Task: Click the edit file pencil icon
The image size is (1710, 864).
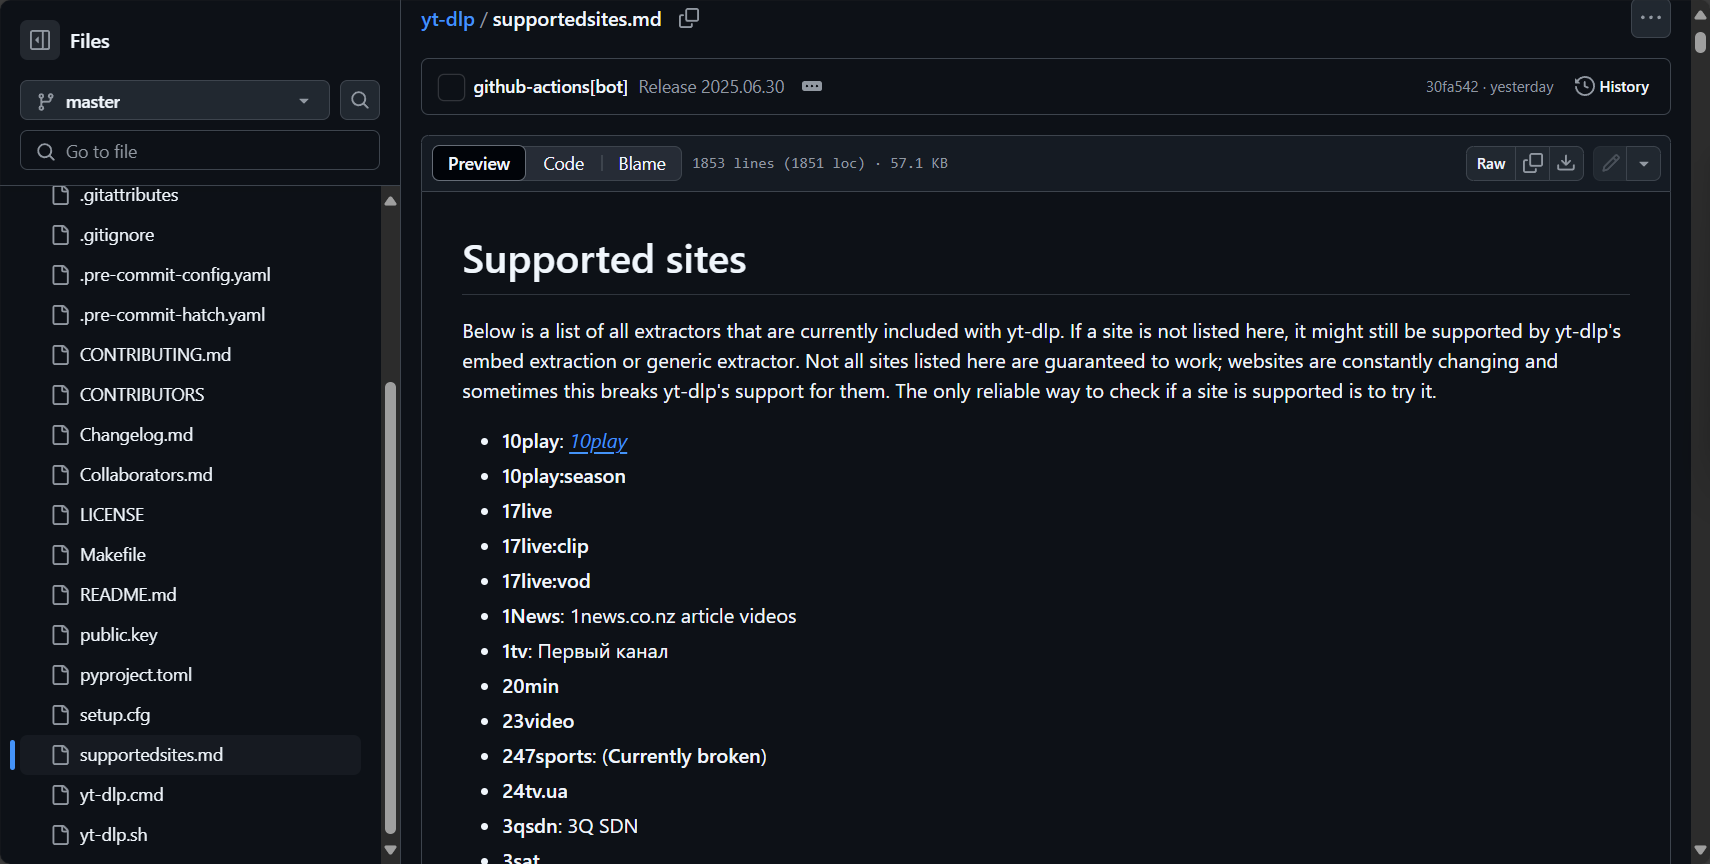Action: click(1610, 163)
